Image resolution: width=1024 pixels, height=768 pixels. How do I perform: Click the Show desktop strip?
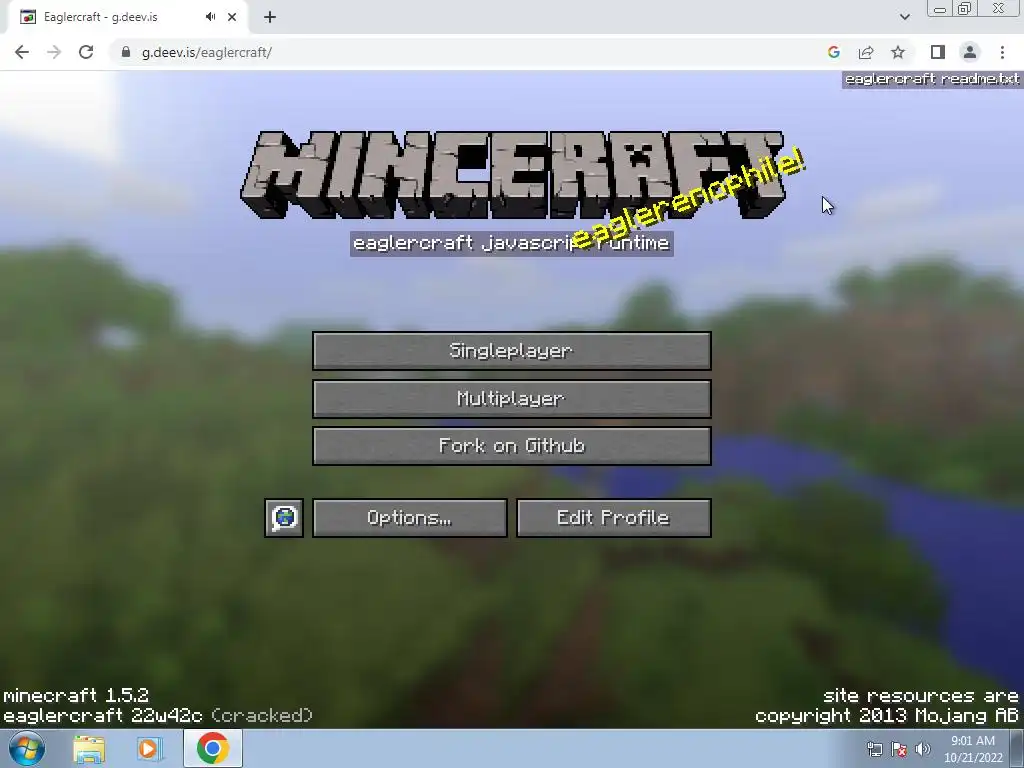pyautogui.click(x=1017, y=748)
